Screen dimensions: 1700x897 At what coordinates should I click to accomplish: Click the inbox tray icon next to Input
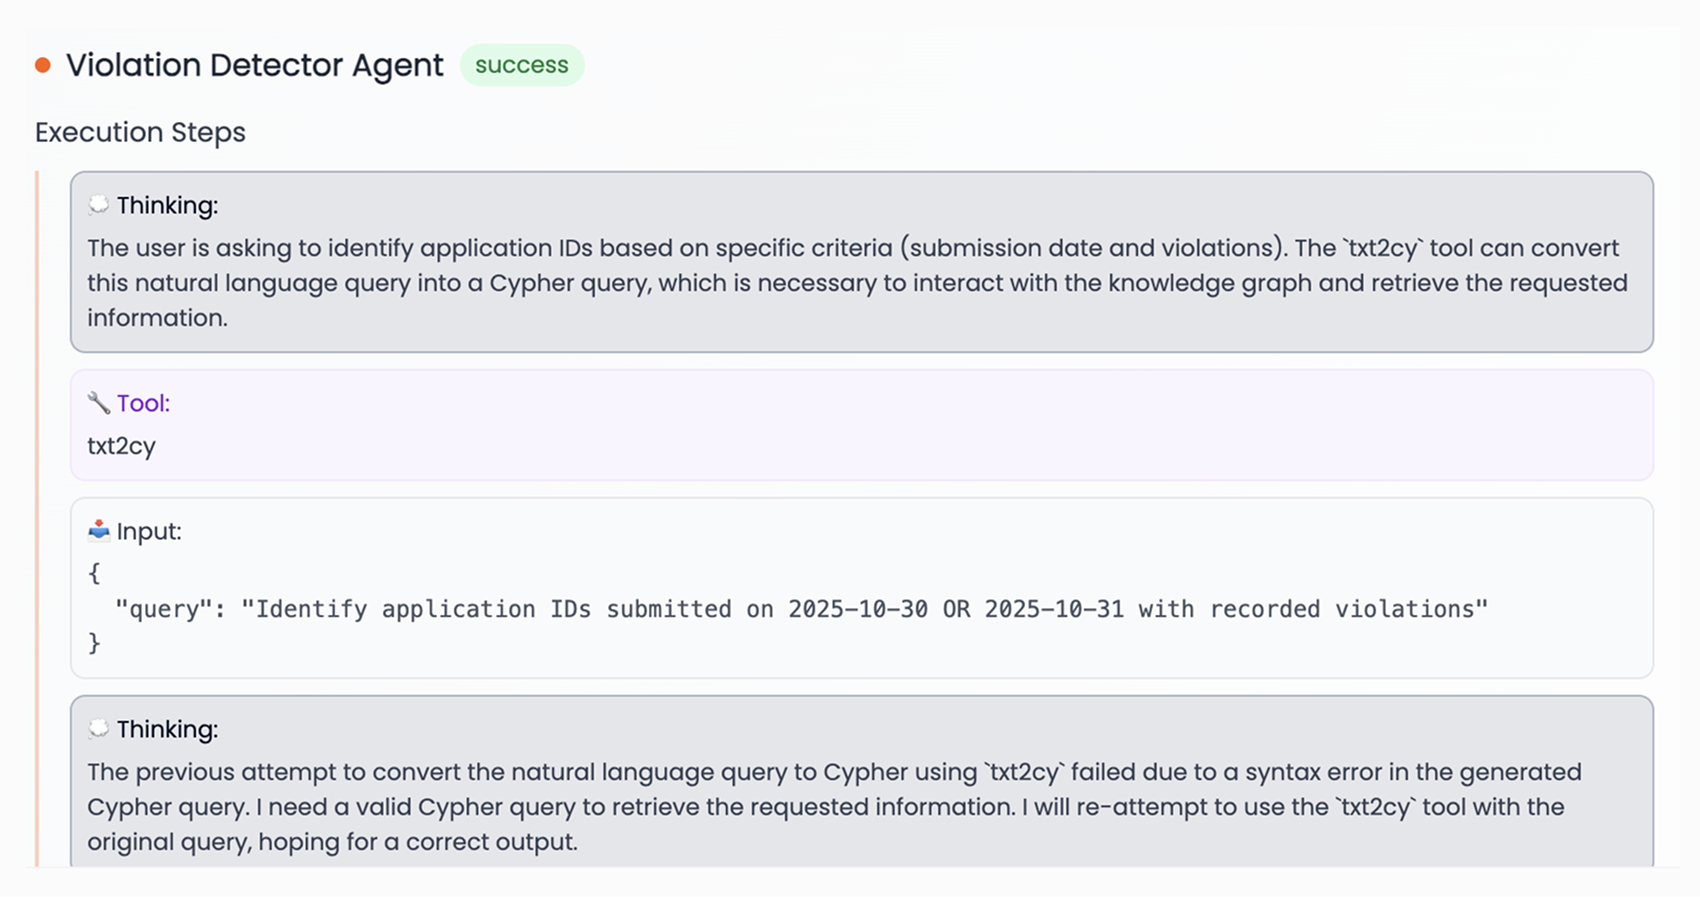tap(97, 530)
